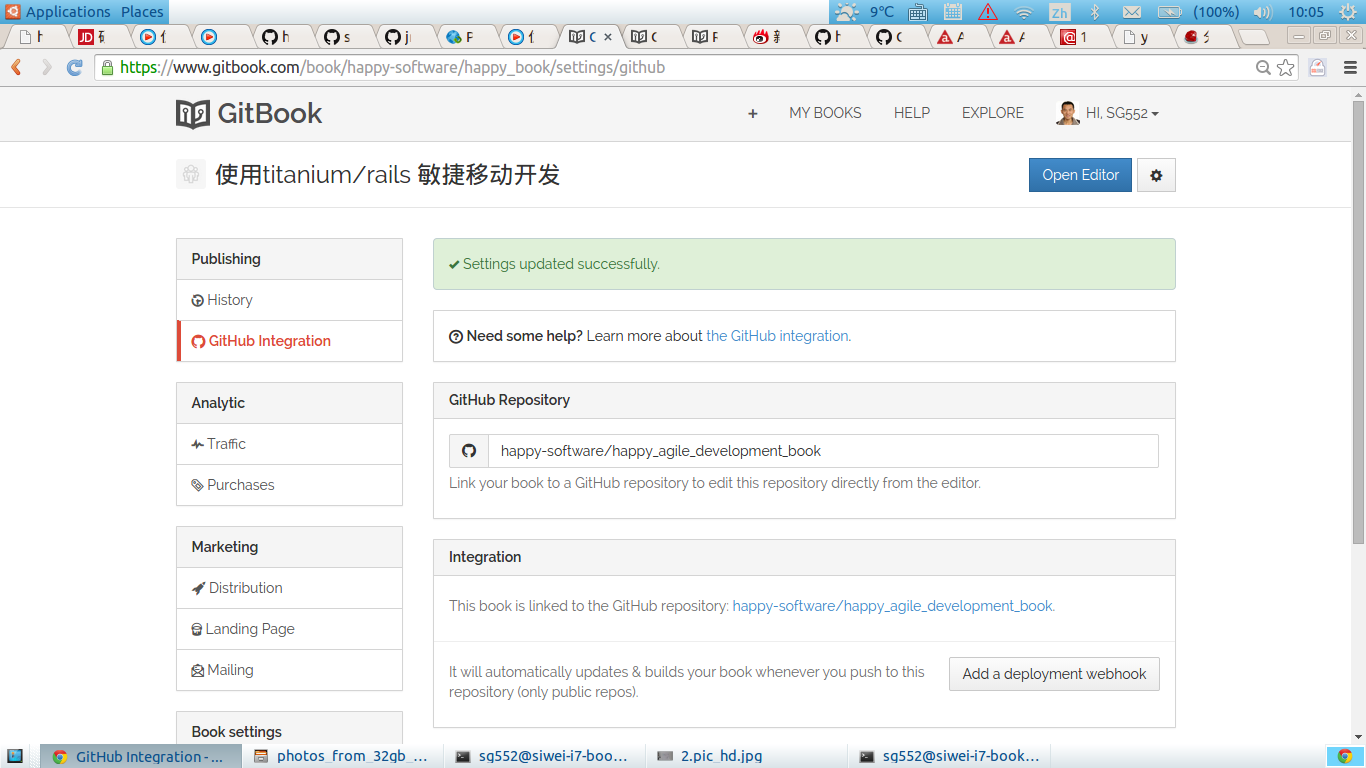Viewport: 1366px width, 768px height.
Task: Switch to 2.pic_hd.jpg taskbar window
Action: coord(744,756)
